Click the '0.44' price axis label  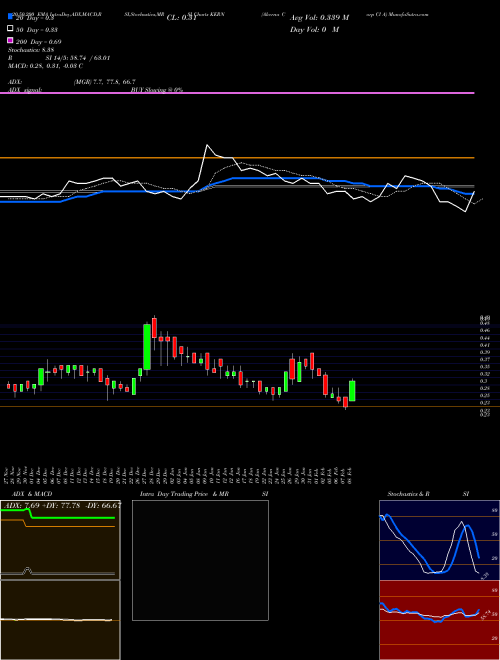484,338
